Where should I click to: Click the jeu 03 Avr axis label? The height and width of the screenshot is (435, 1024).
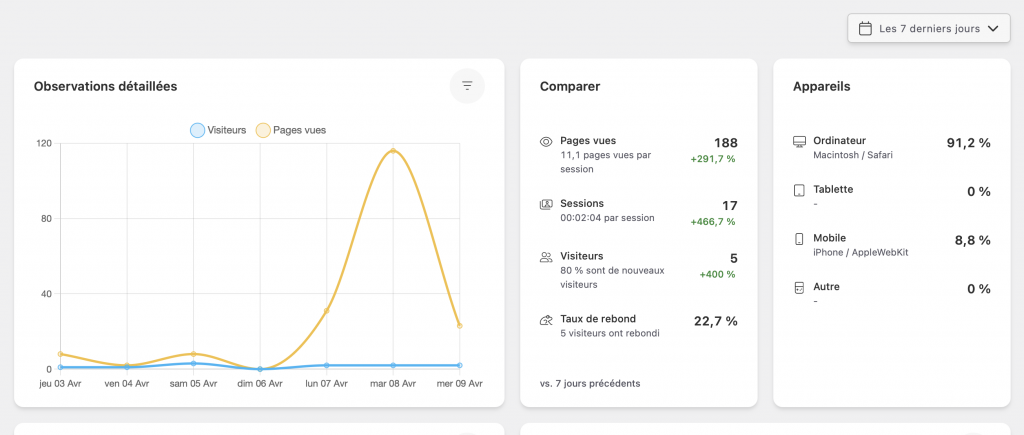[60, 383]
